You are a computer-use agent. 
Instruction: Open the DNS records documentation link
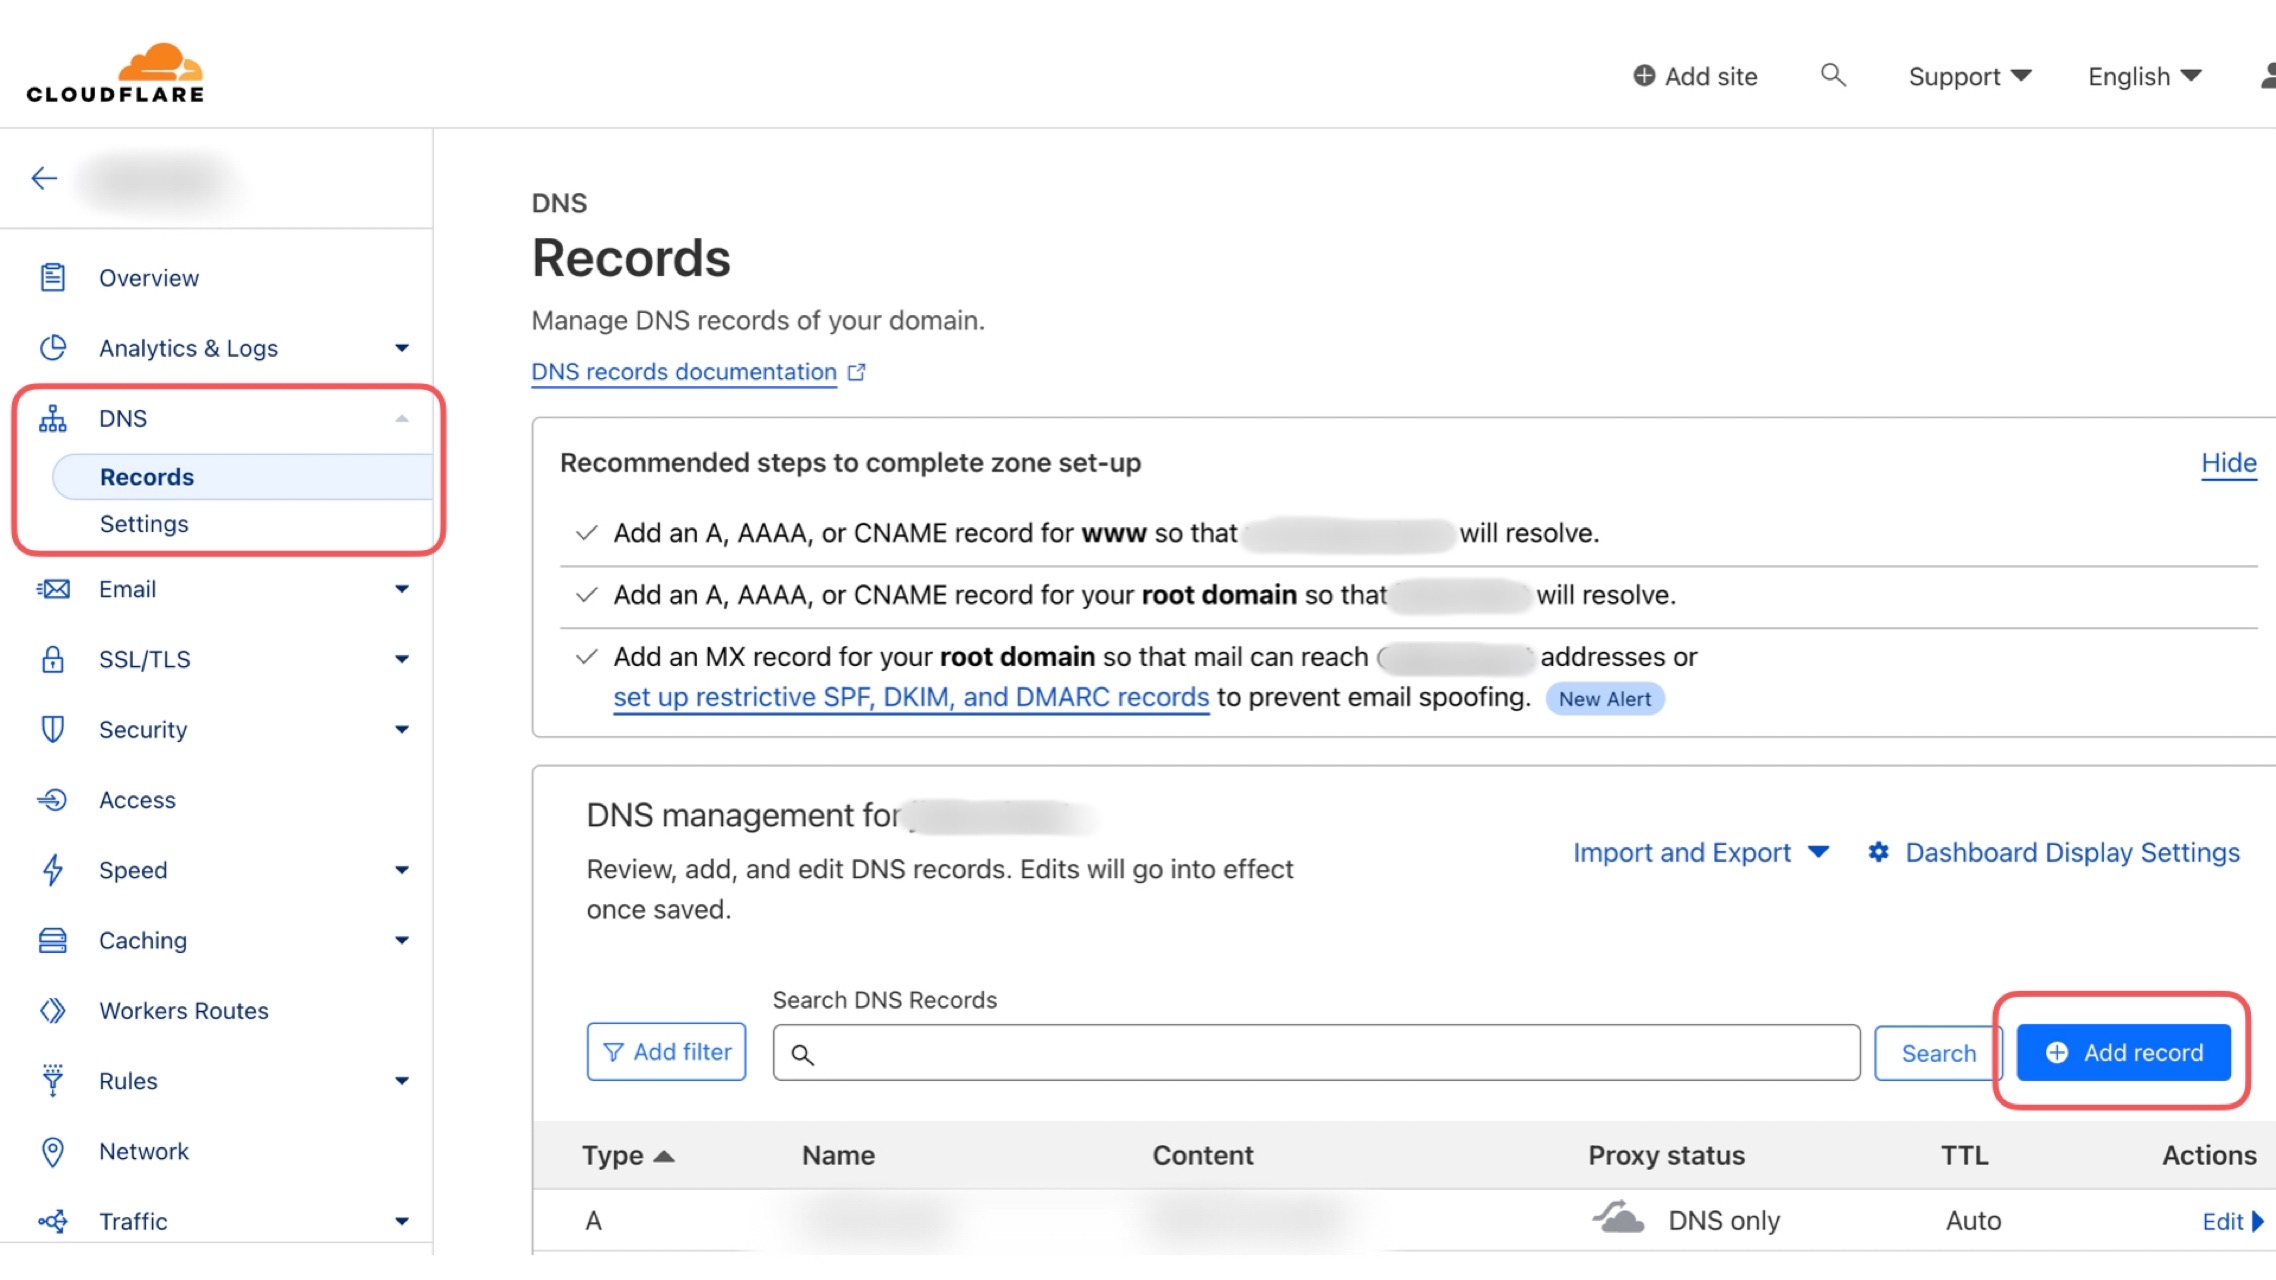(684, 372)
